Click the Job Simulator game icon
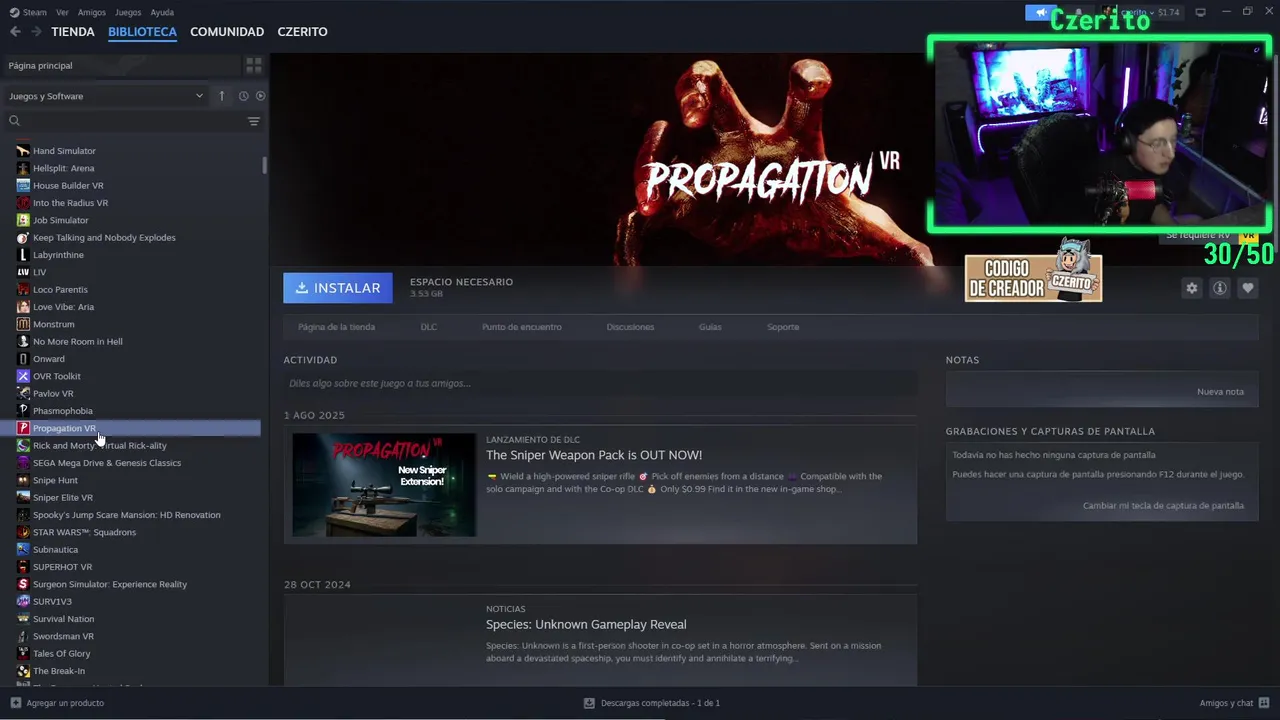This screenshot has height=720, width=1280. tap(23, 220)
